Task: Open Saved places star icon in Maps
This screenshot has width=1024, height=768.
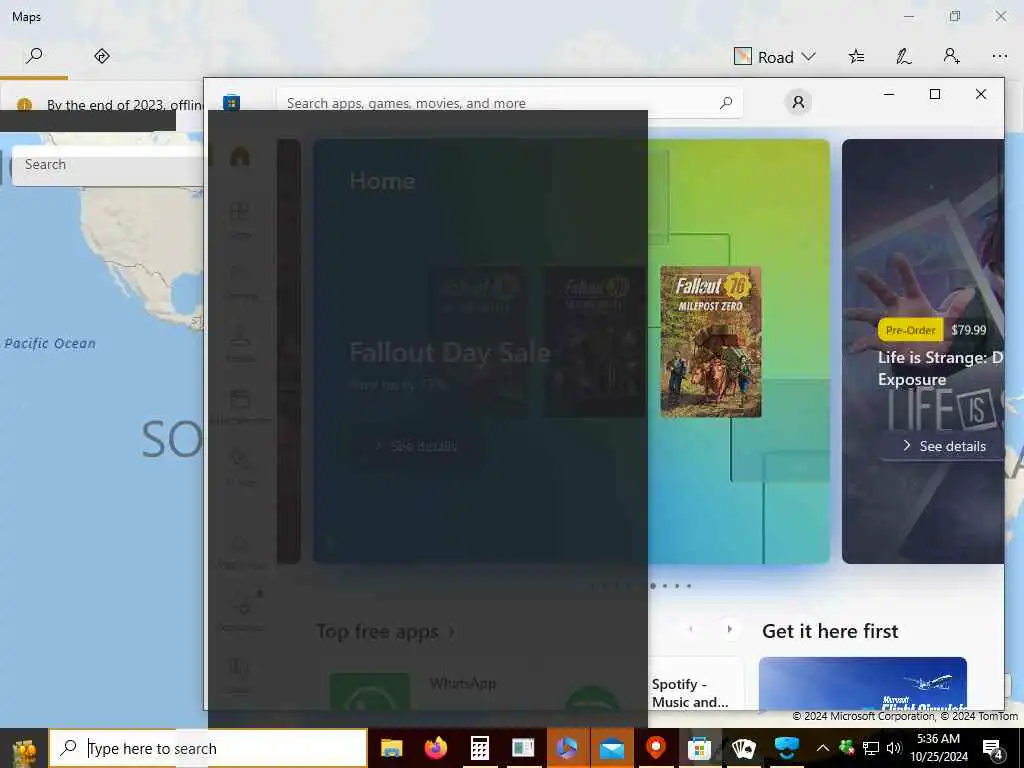Action: 856,57
